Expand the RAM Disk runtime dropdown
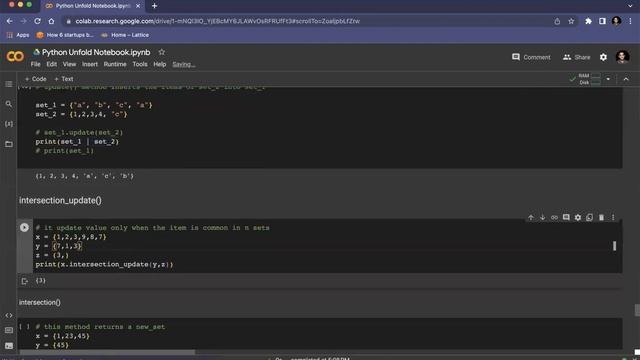Screen dimensions: 640x360 [x=608, y=79]
